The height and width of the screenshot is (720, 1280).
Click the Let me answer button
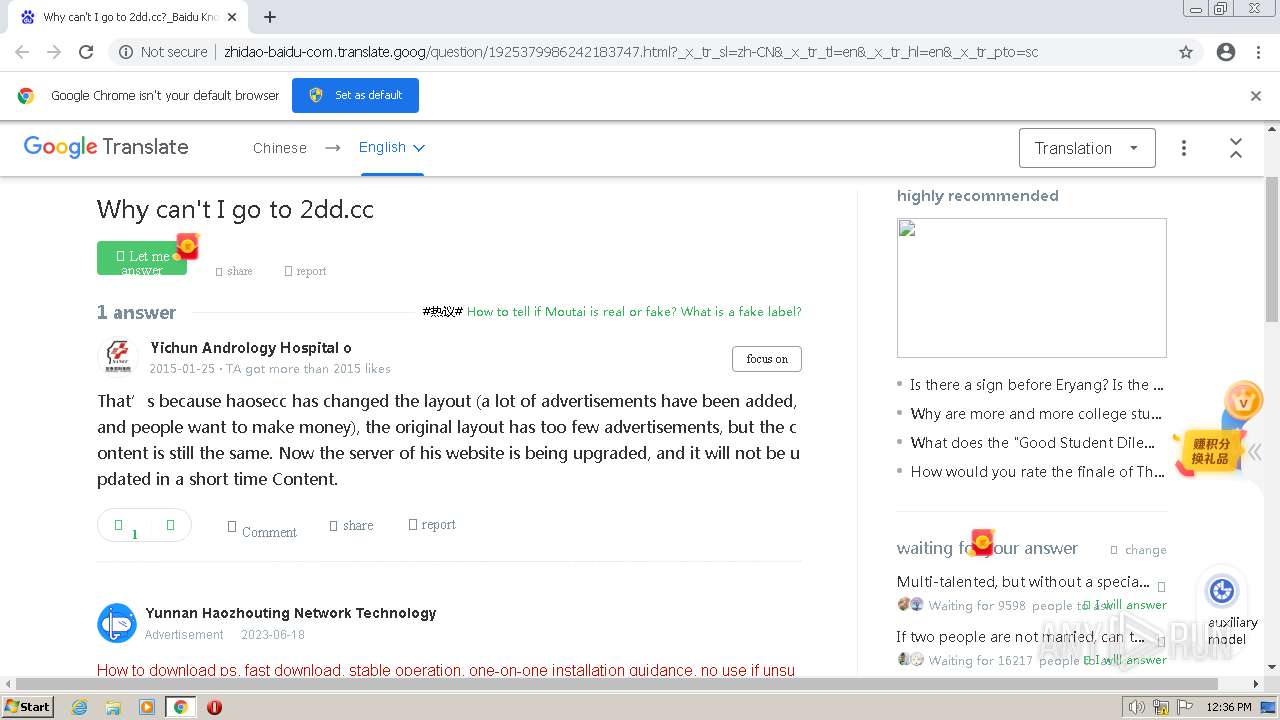coord(142,258)
